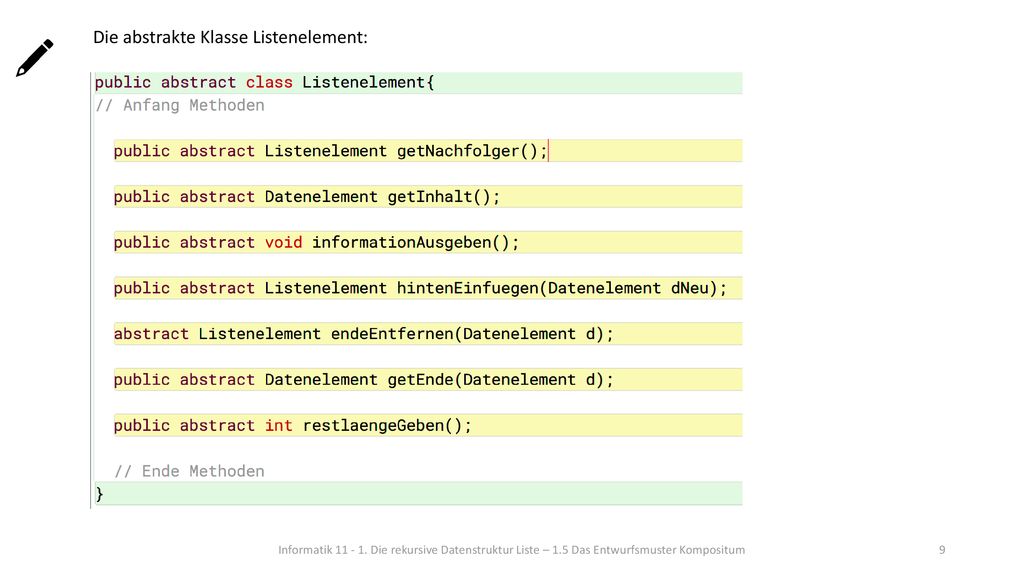Click the closing brace of the class
The width and height of the screenshot is (1024, 576).
pos(99,494)
